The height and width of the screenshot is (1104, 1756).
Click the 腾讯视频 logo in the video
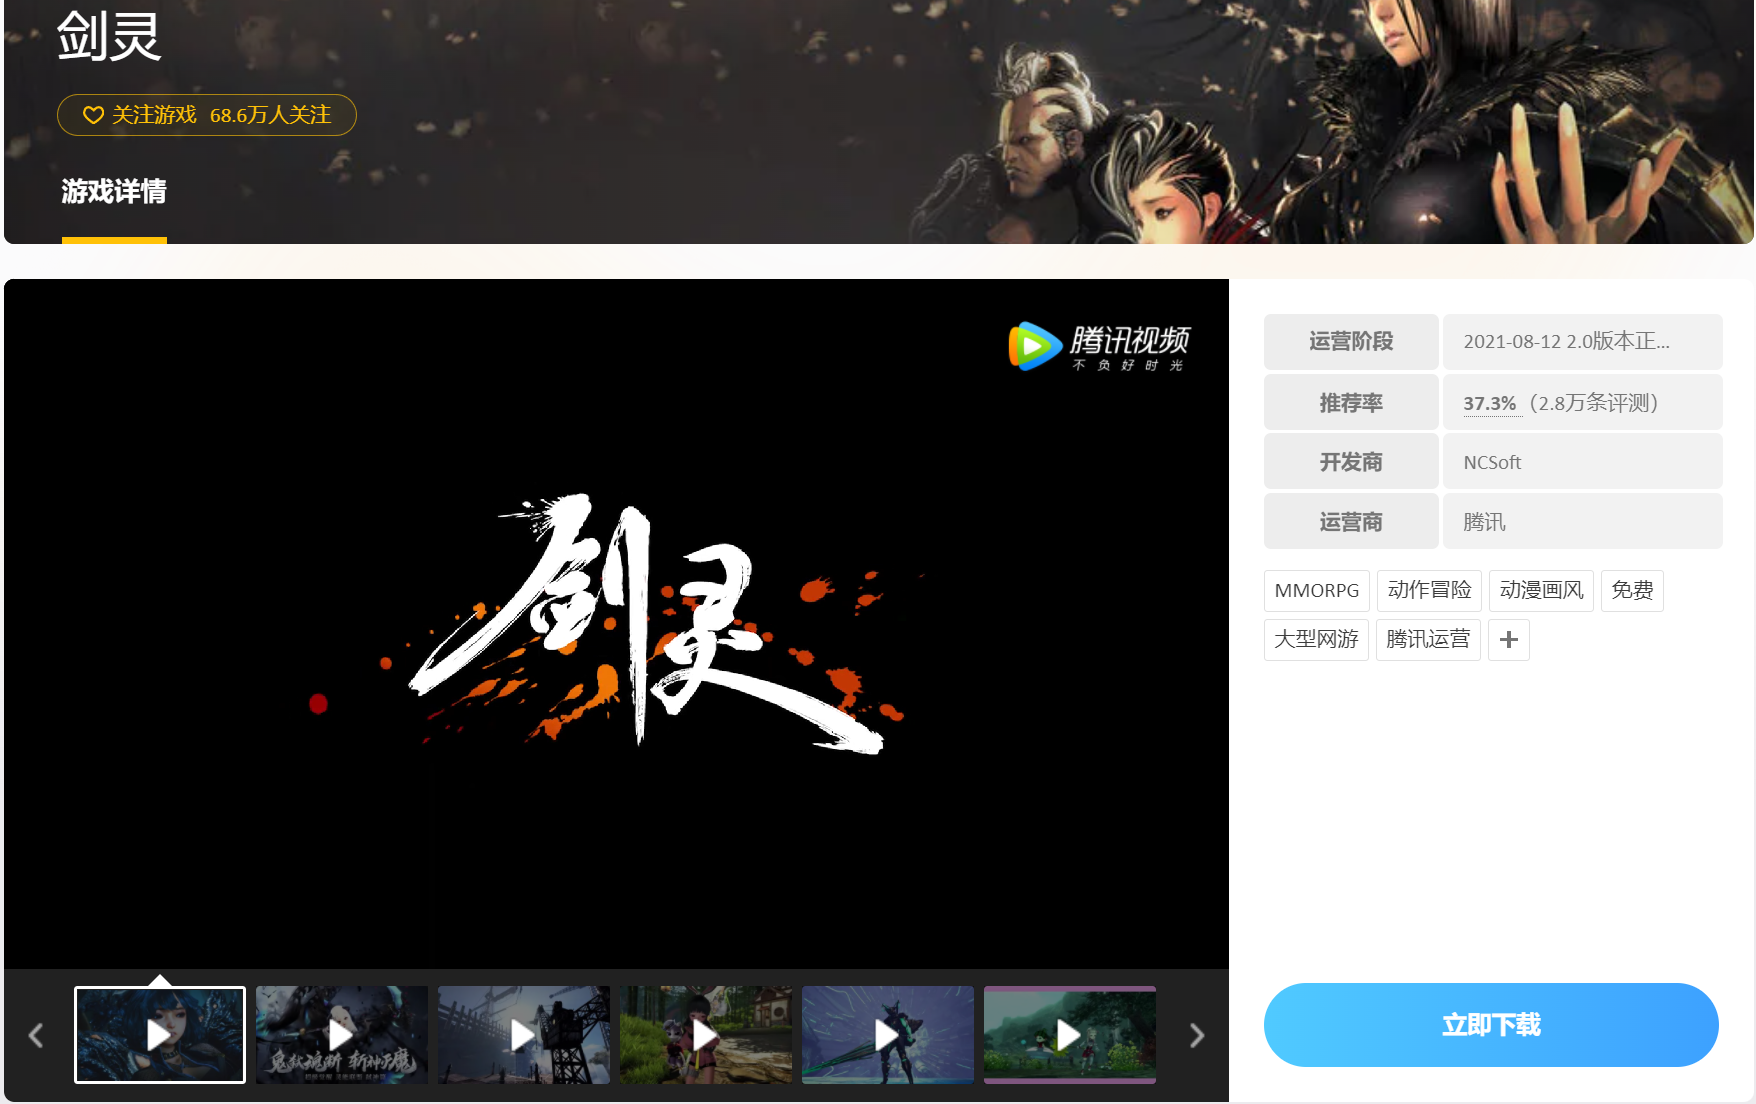pyautogui.click(x=1099, y=347)
